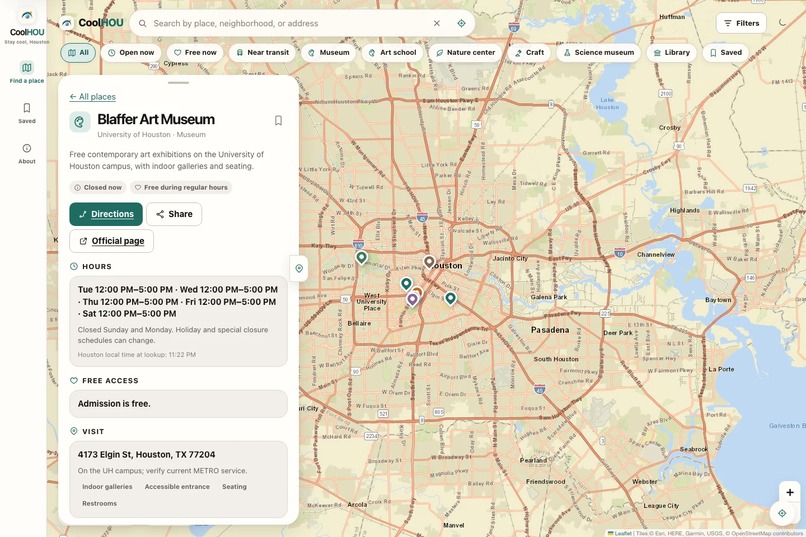Click the Seating amenity tag
806x537 pixels.
click(234, 487)
